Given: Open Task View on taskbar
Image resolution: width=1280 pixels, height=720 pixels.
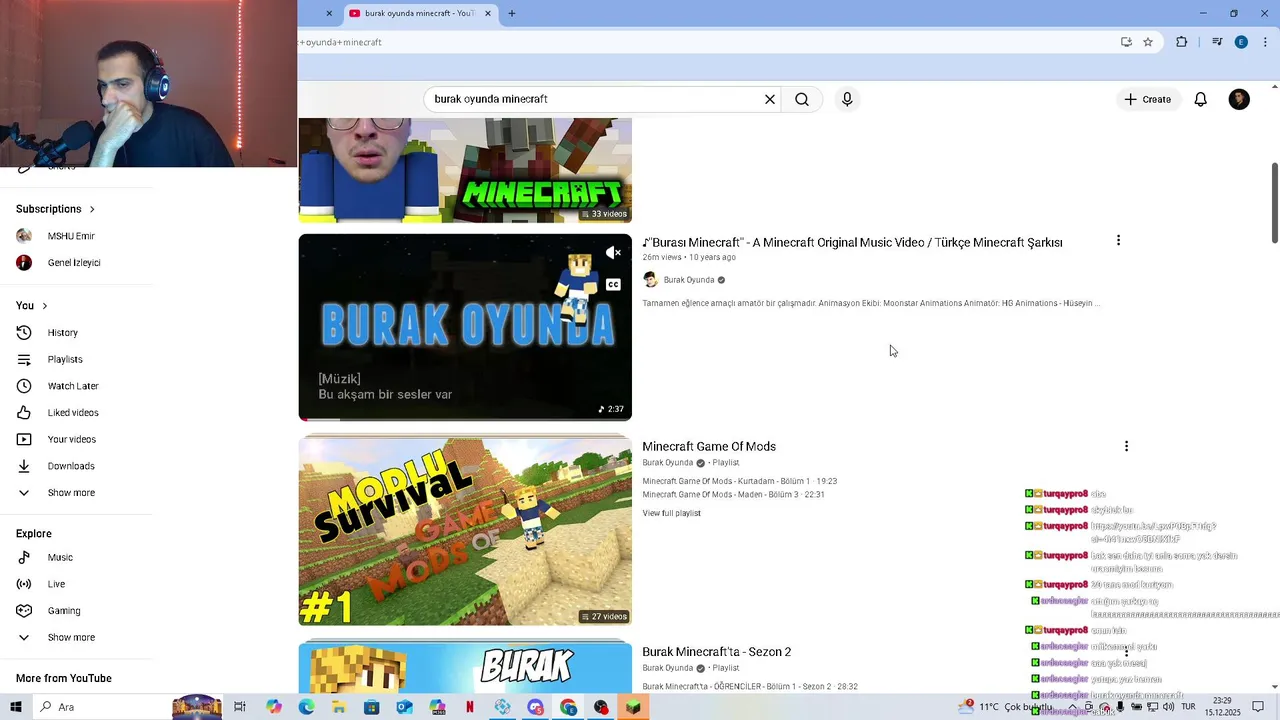Looking at the screenshot, I should tap(240, 707).
